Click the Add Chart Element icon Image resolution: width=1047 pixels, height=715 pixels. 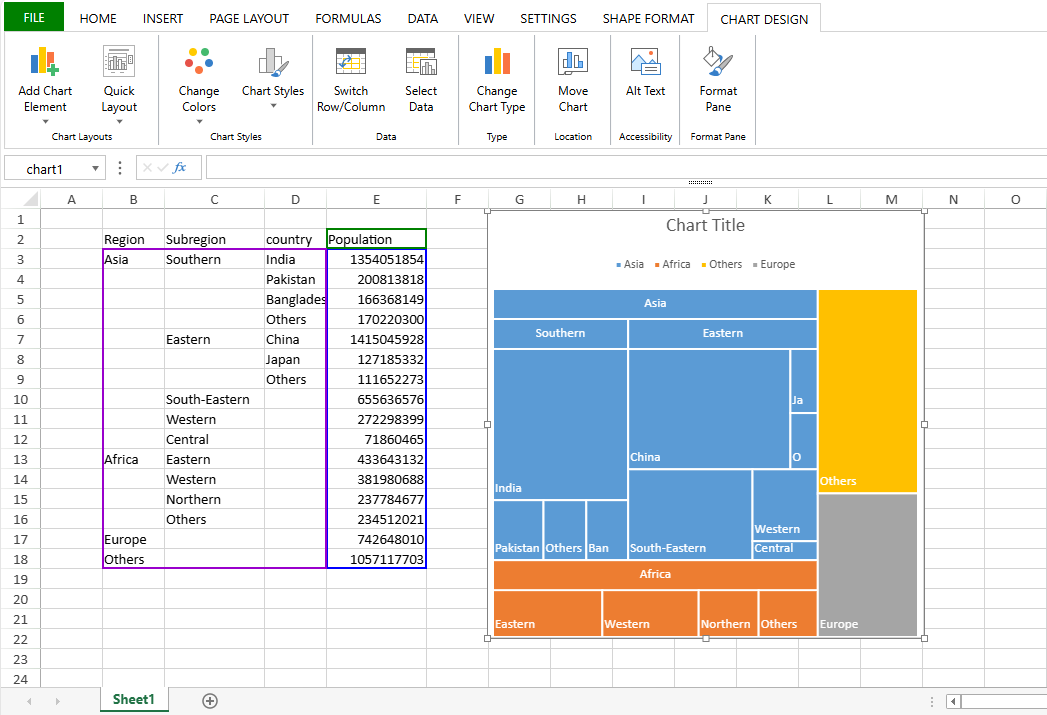(45, 61)
